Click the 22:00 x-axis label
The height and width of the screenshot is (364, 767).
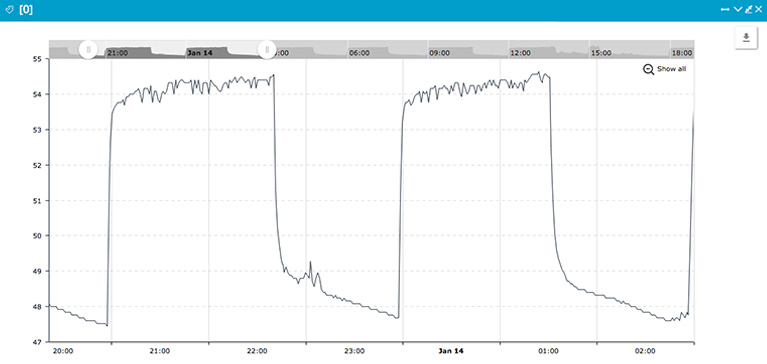(257, 351)
